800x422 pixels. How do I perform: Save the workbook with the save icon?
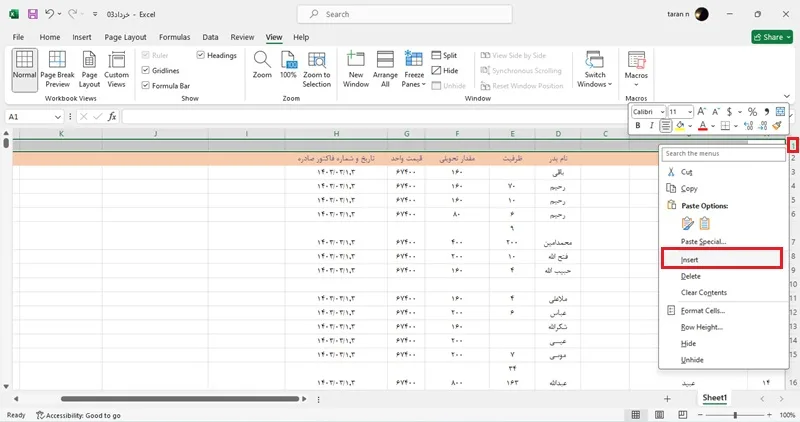click(x=33, y=14)
